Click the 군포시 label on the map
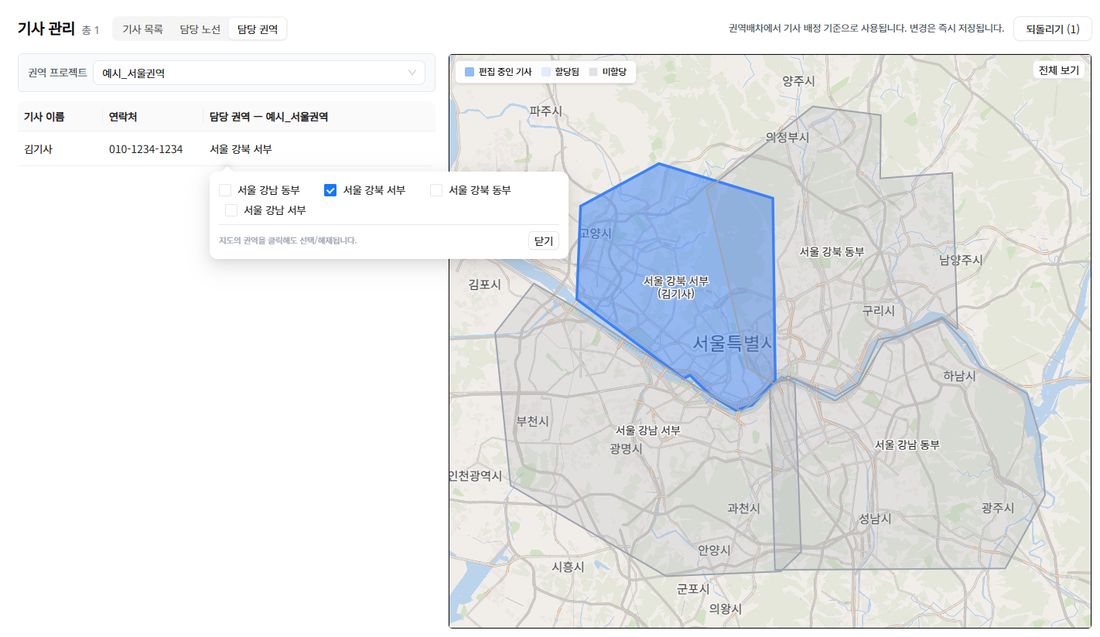 coord(693,589)
